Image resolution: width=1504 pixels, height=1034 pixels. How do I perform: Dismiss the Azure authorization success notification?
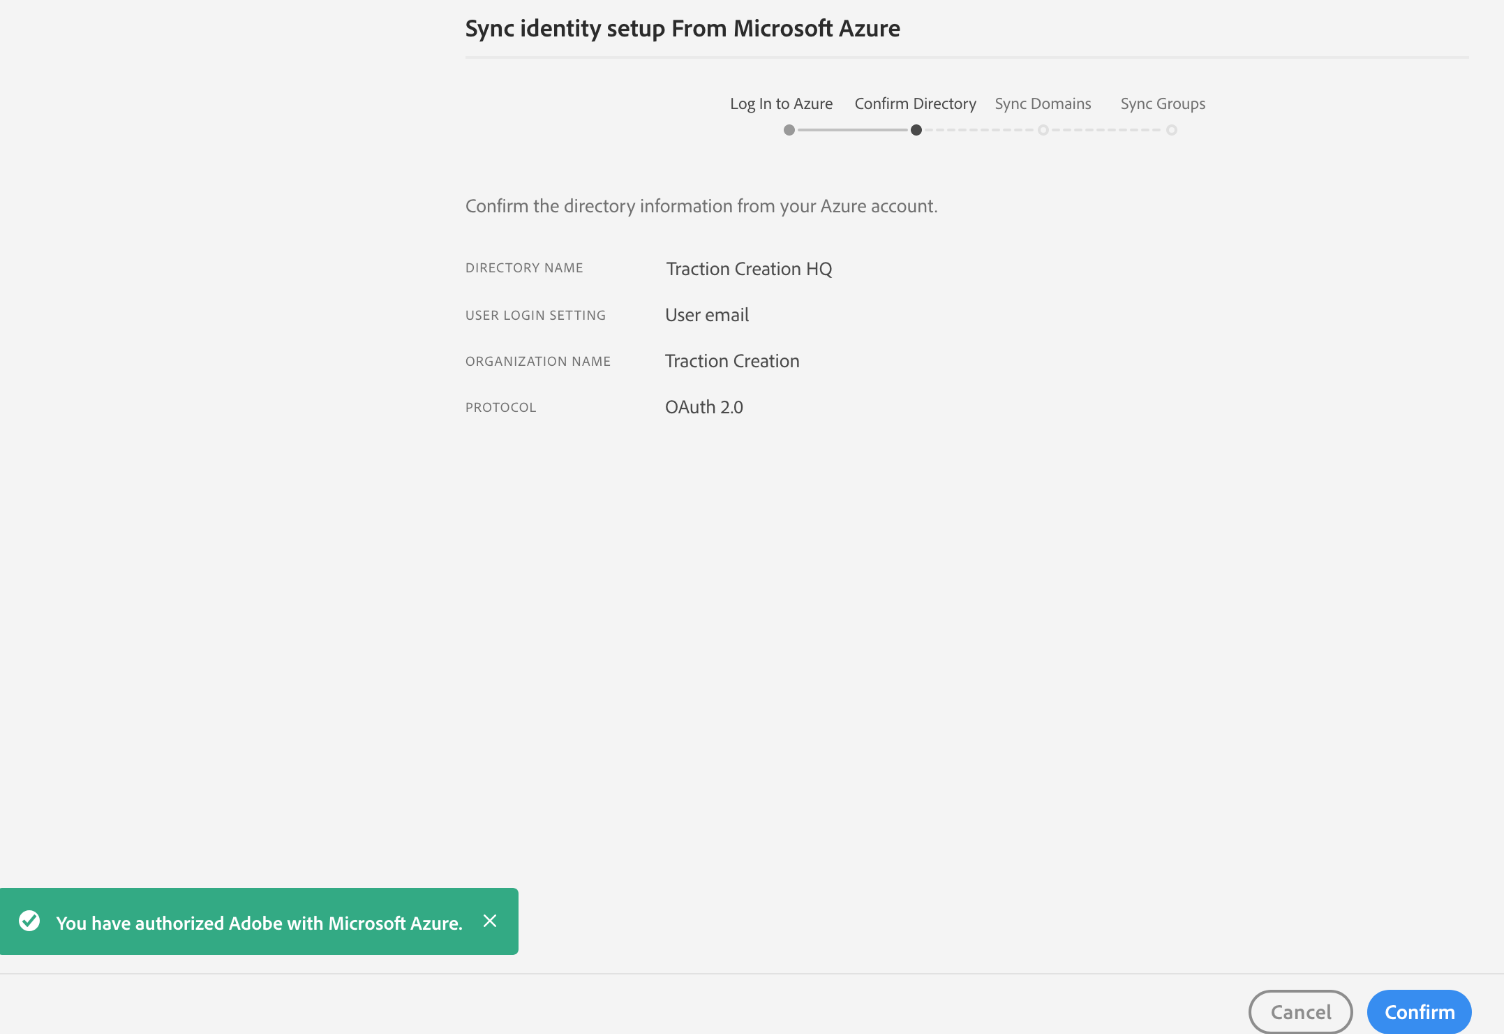(490, 921)
